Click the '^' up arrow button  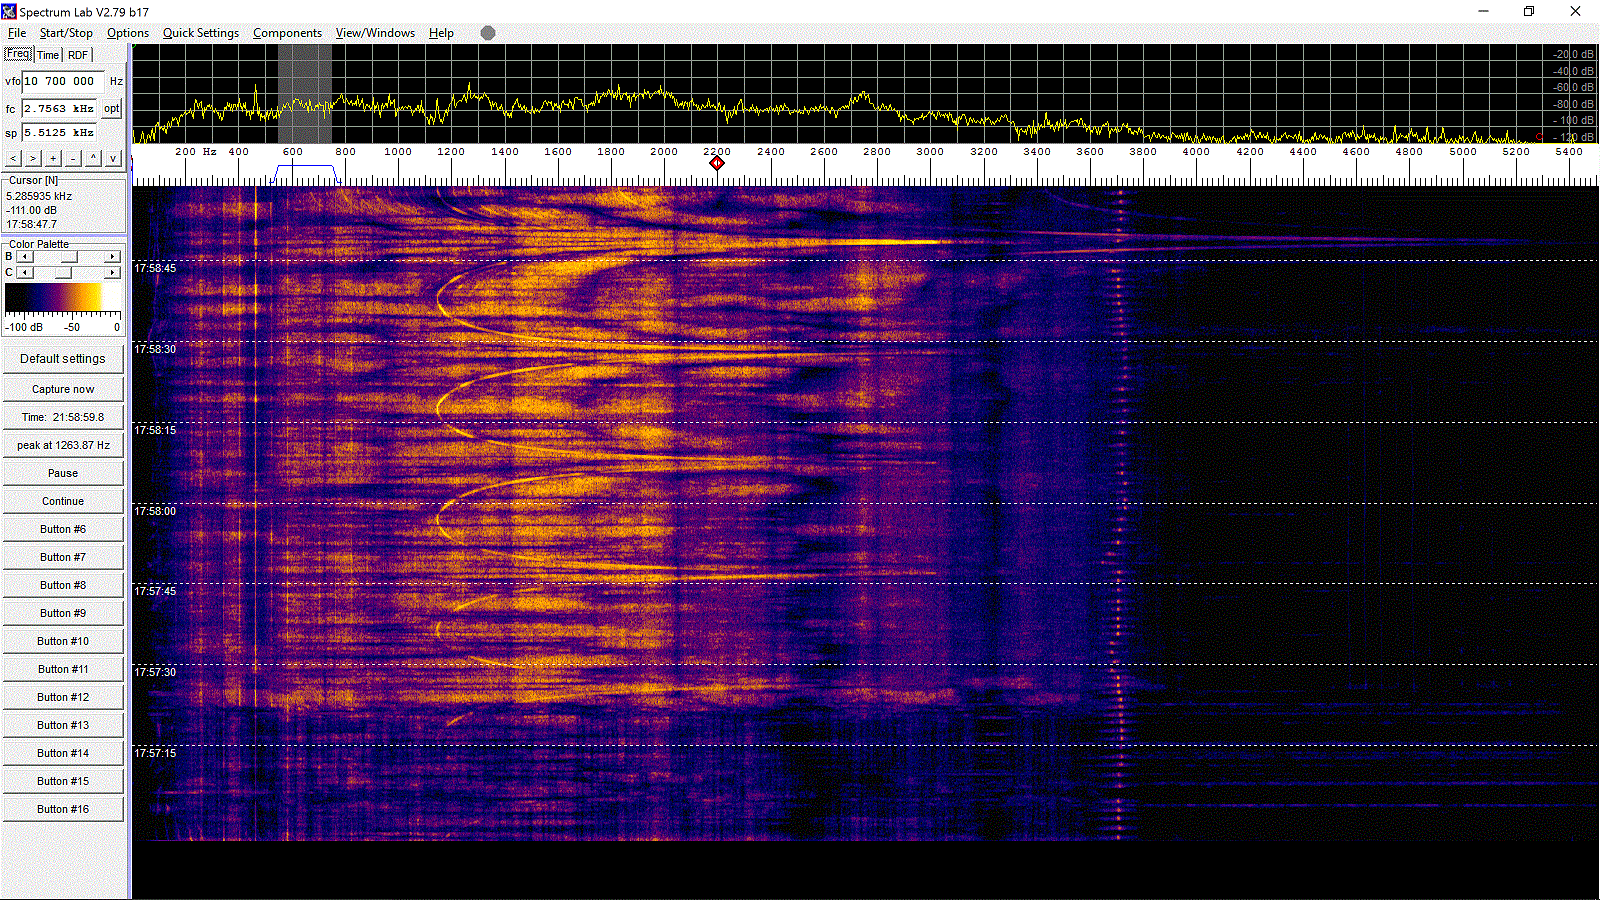[x=93, y=158]
